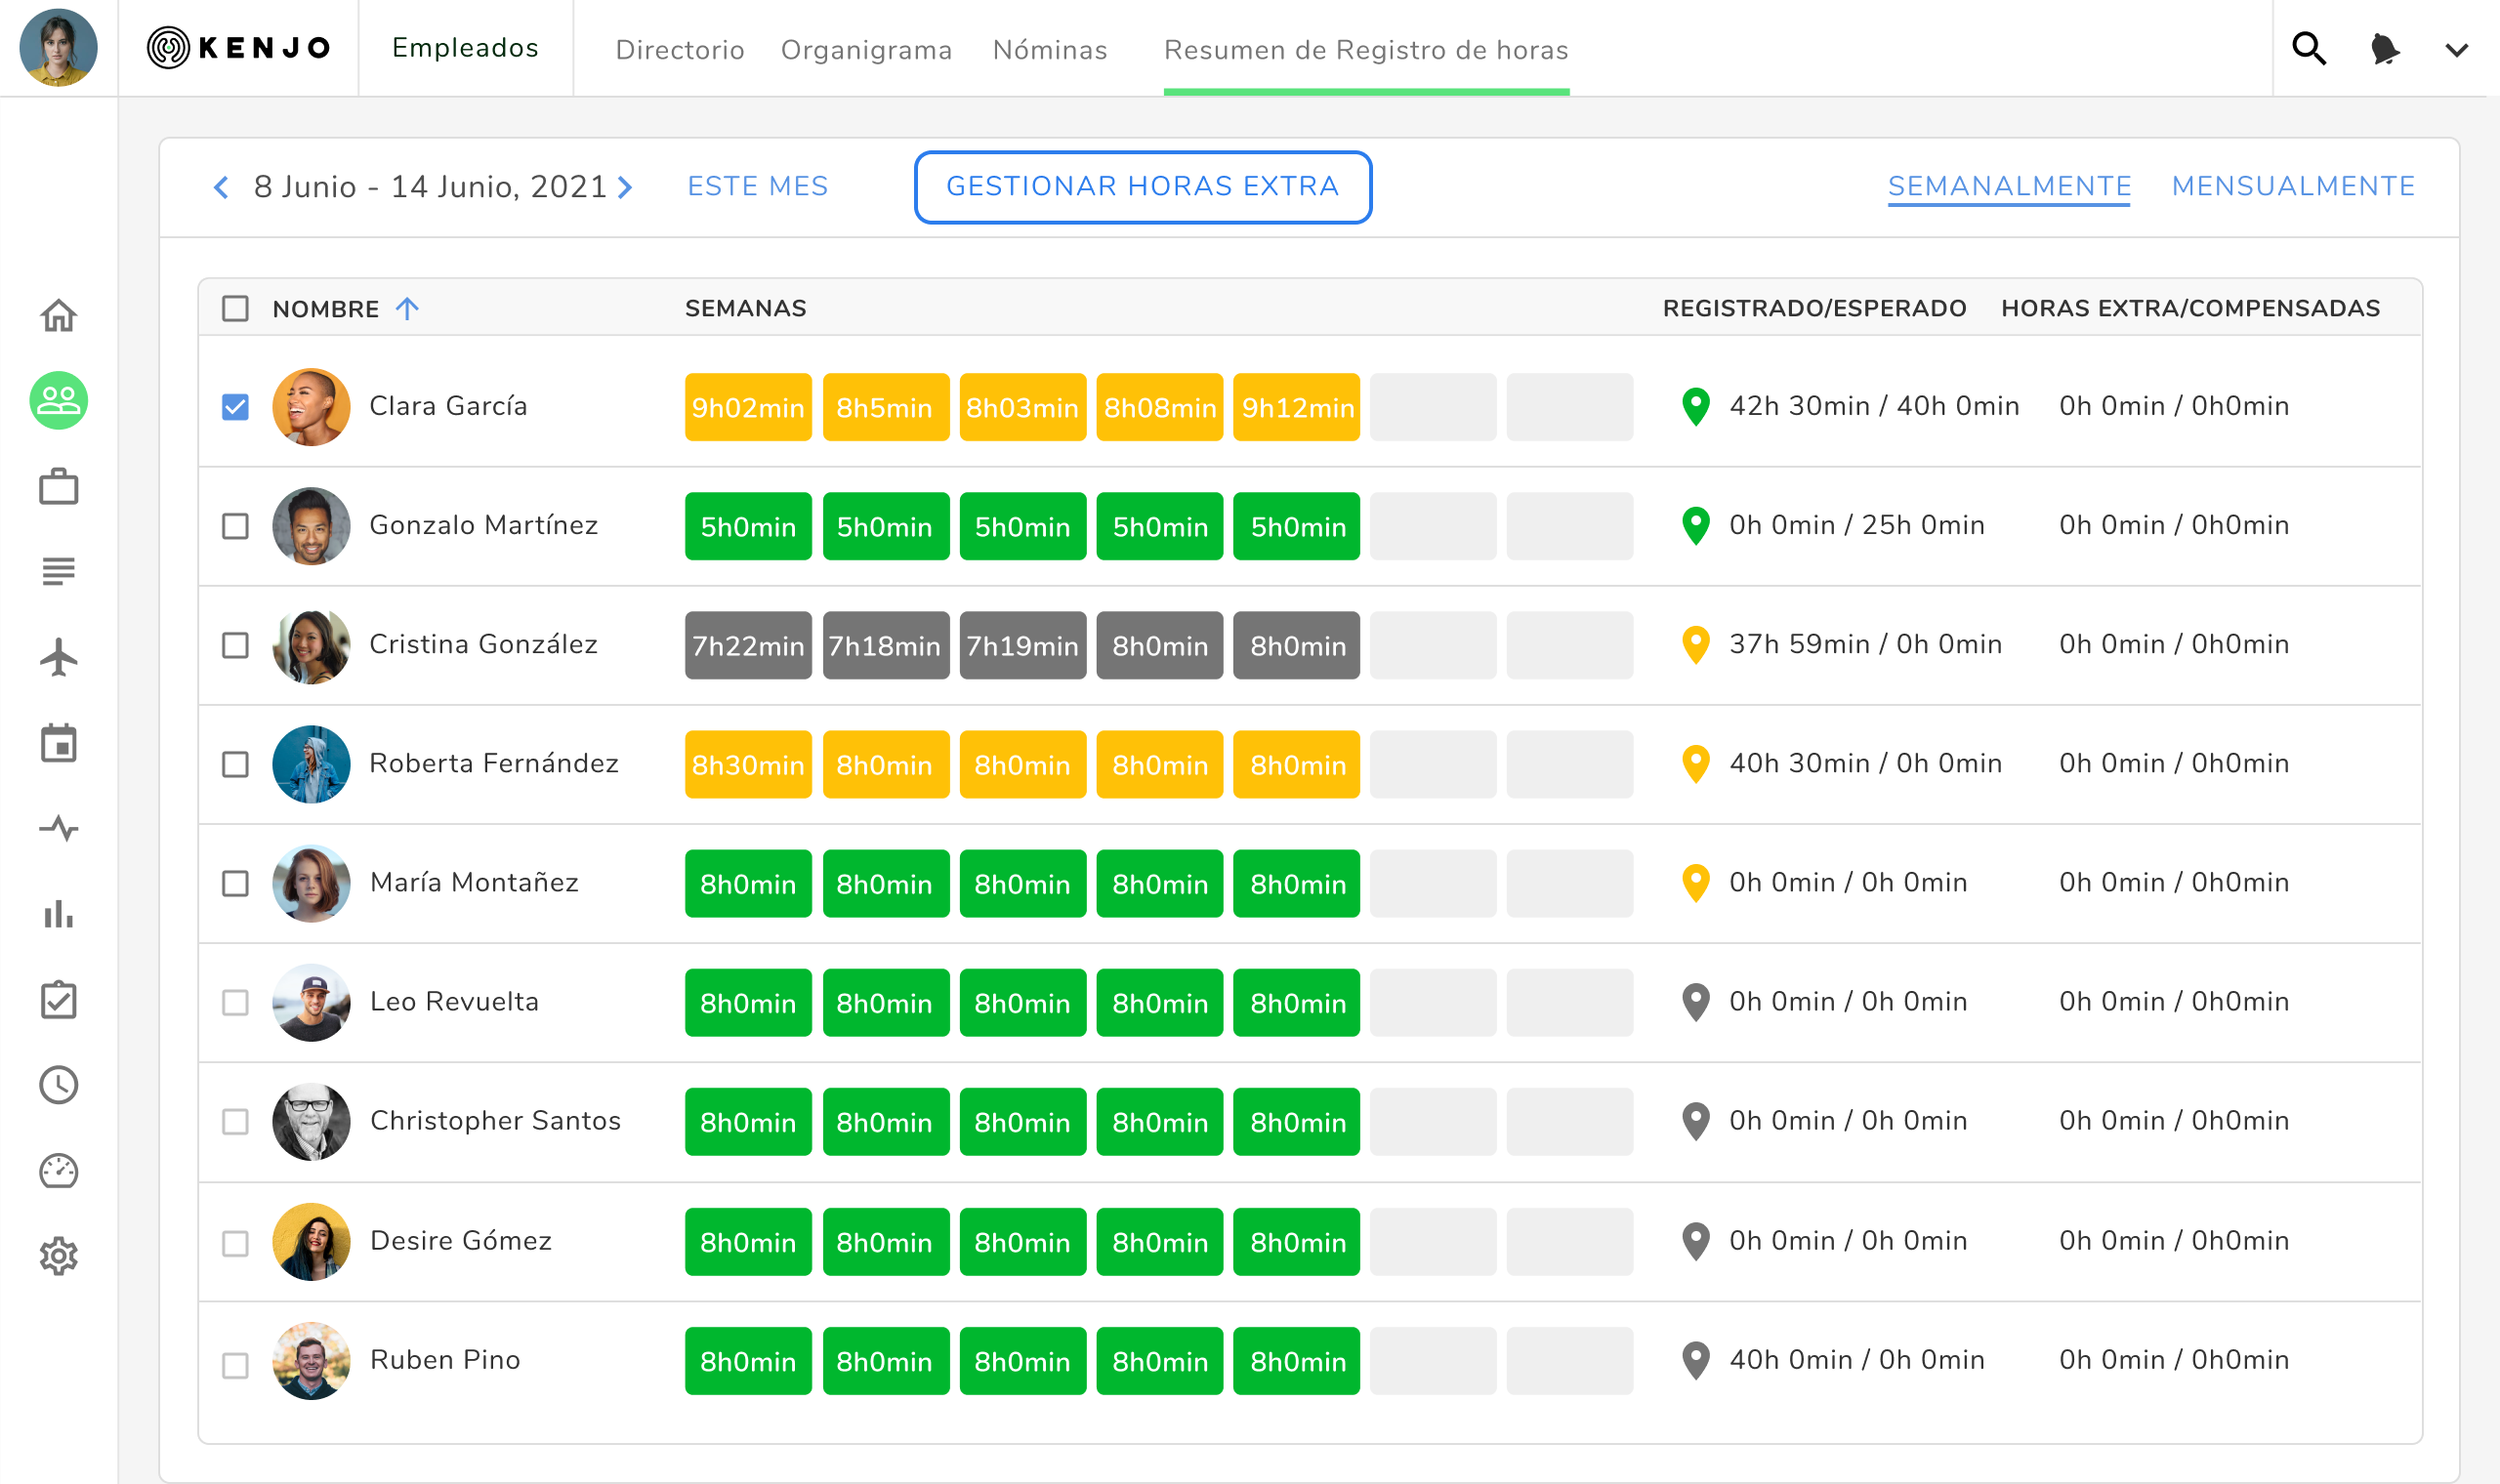Open the calendar icon in sidebar
2500x1484 pixels.
pos(58,743)
